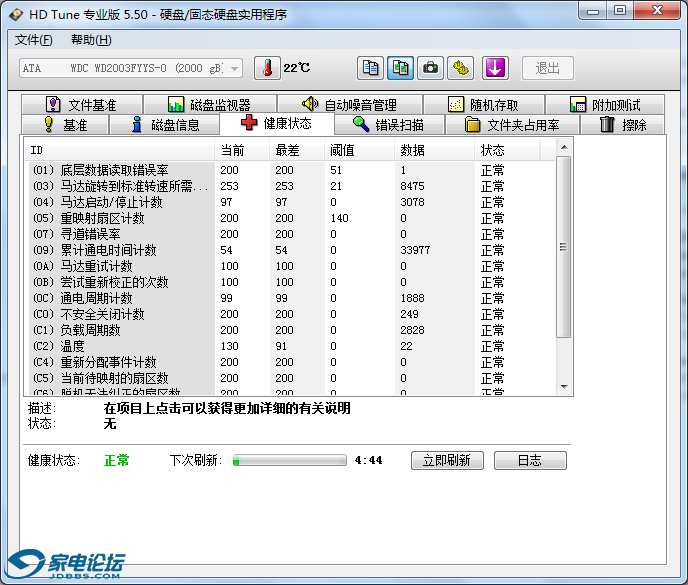Screen dimensions: 688x585
Task: Select row (C2) 温度
Action: 292,346
